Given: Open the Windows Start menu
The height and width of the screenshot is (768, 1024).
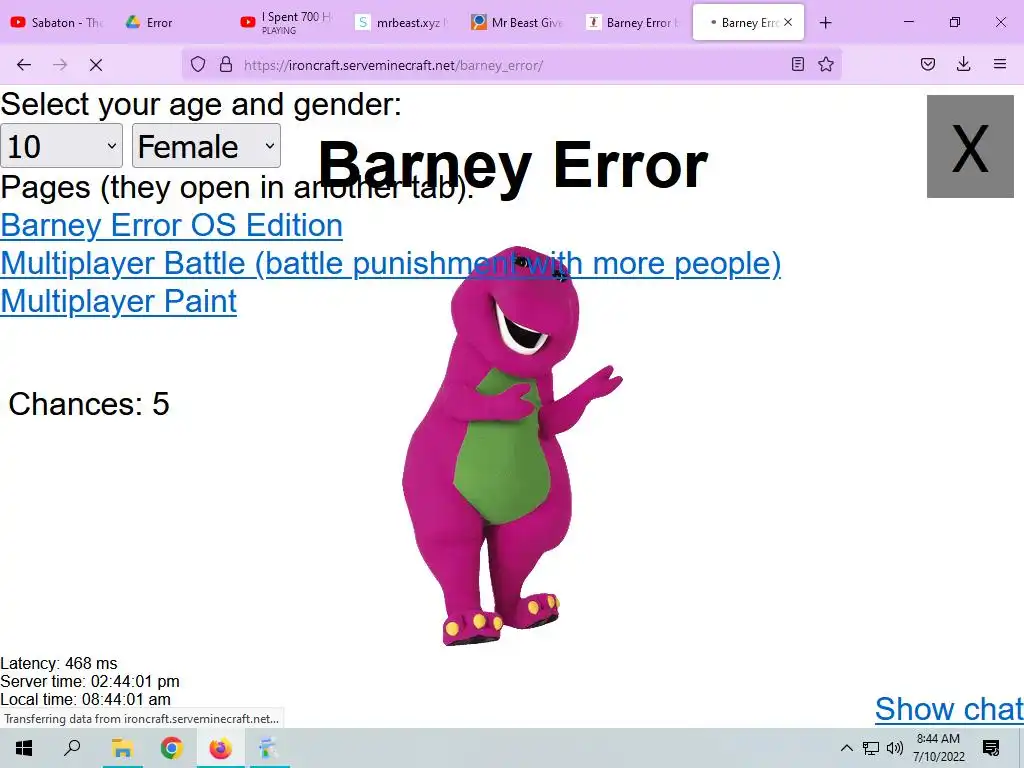Looking at the screenshot, I should pyautogui.click(x=24, y=748).
